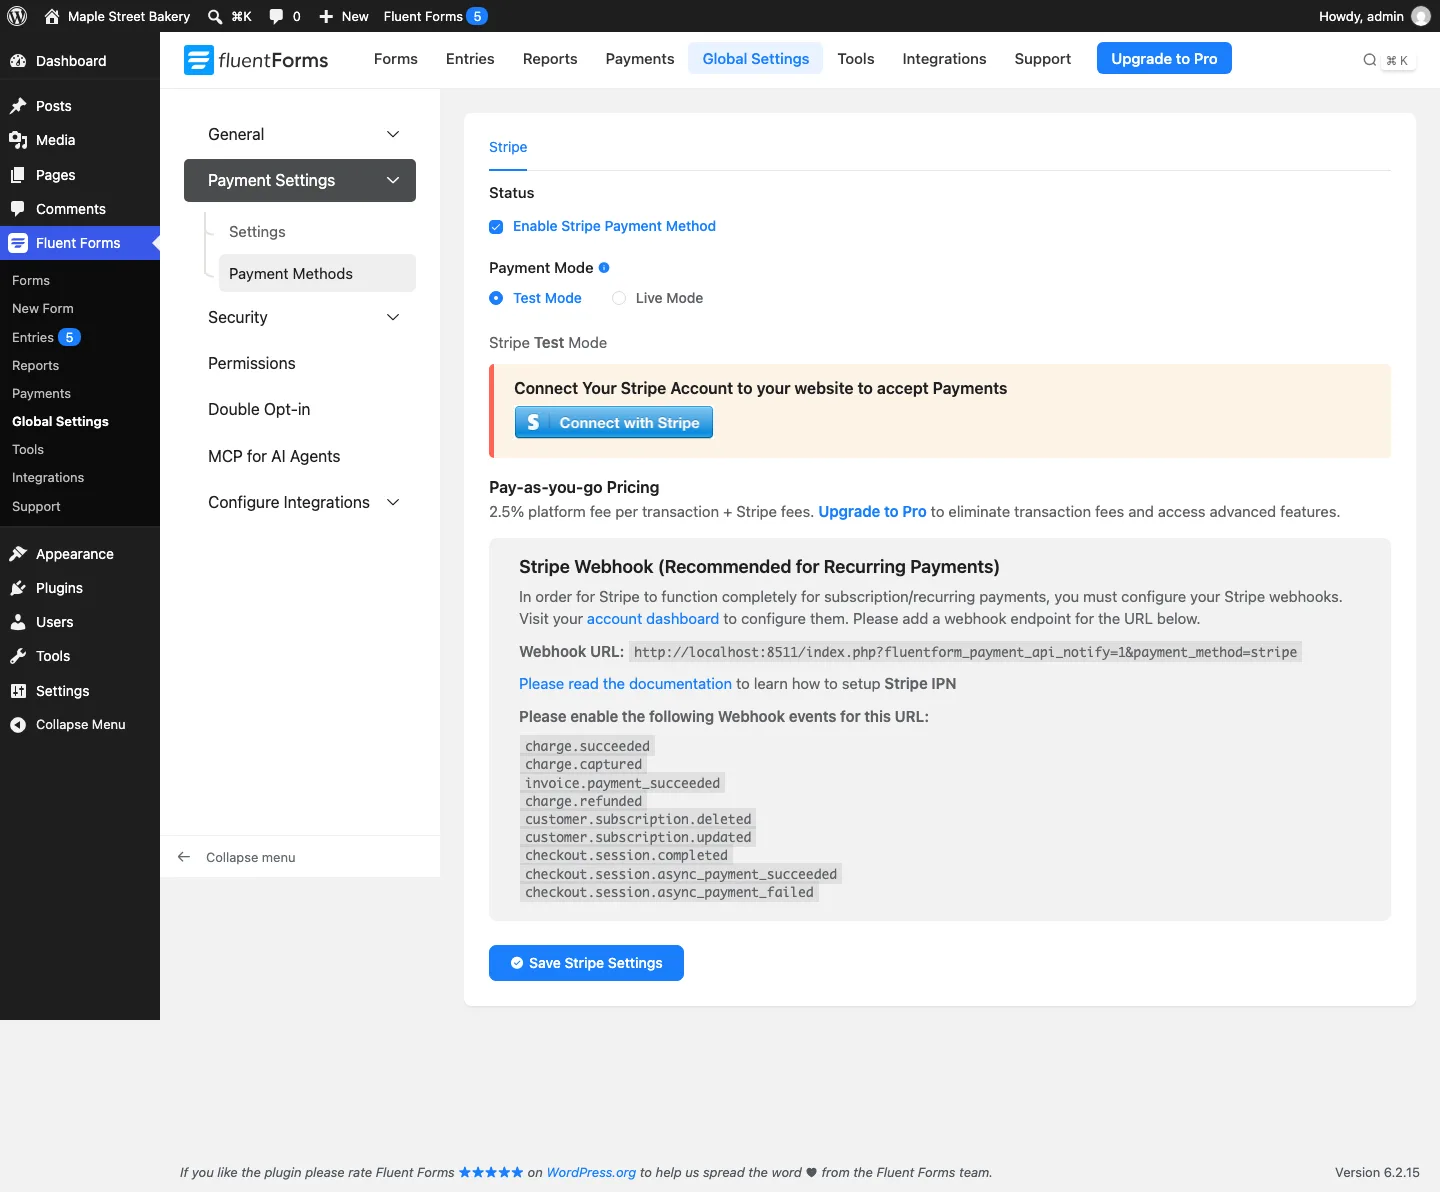The image size is (1440, 1192).
Task: Open the admin bar search icon
Action: tap(215, 16)
